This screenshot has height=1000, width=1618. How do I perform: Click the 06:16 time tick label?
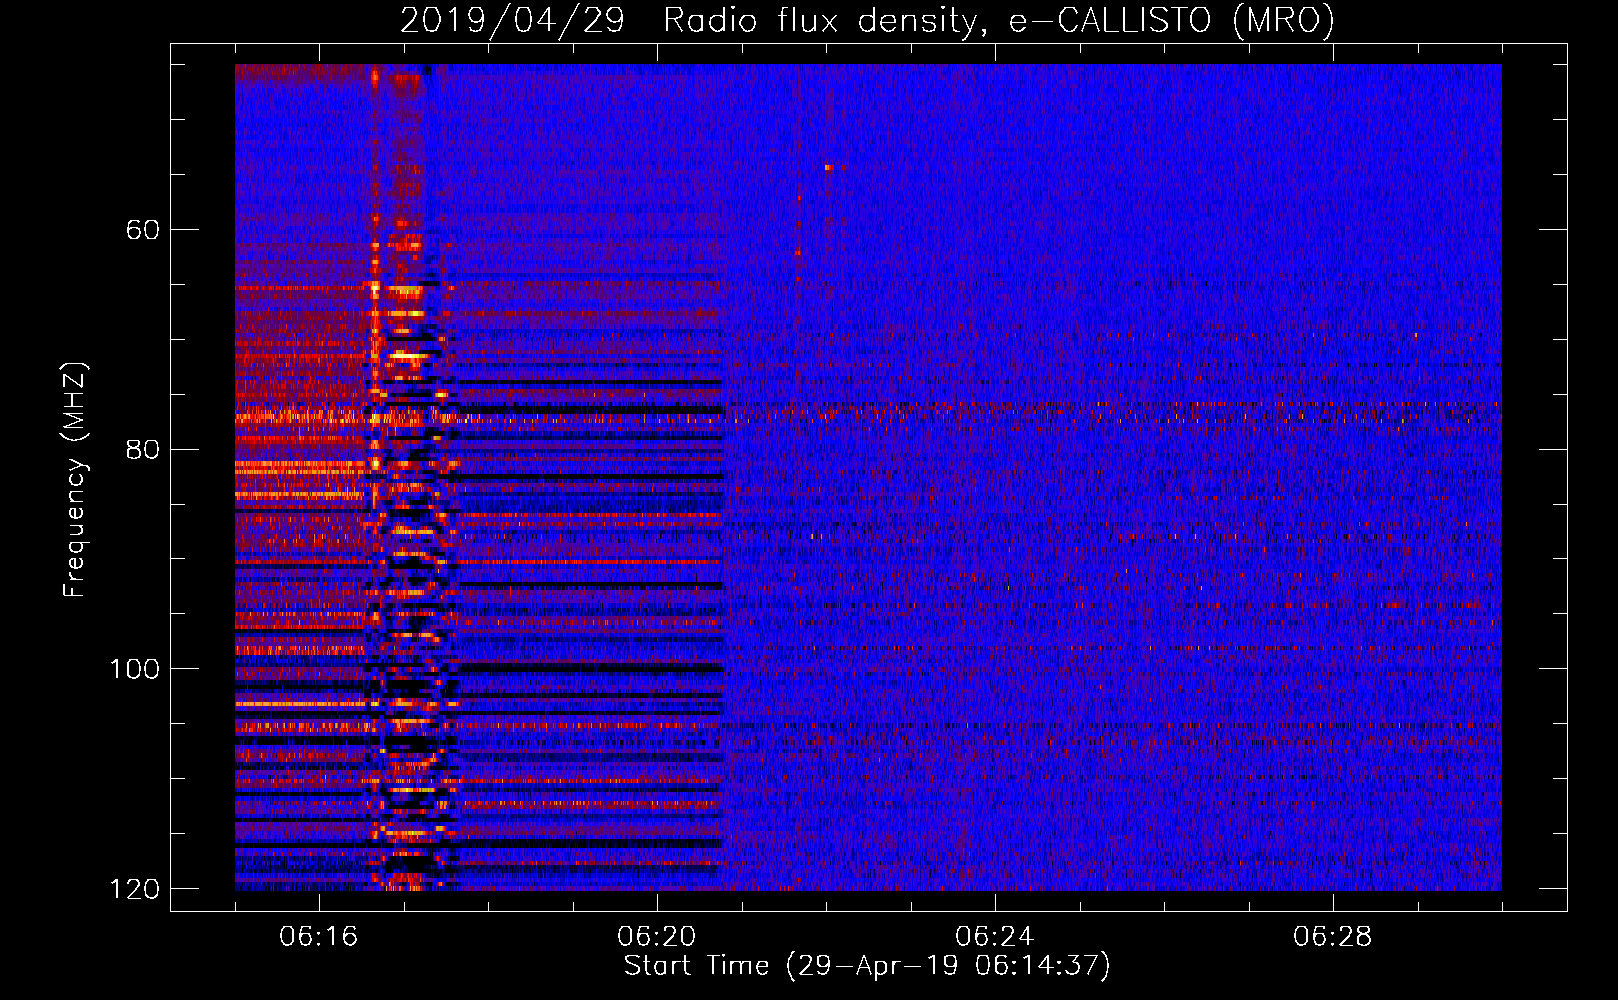[x=319, y=936]
